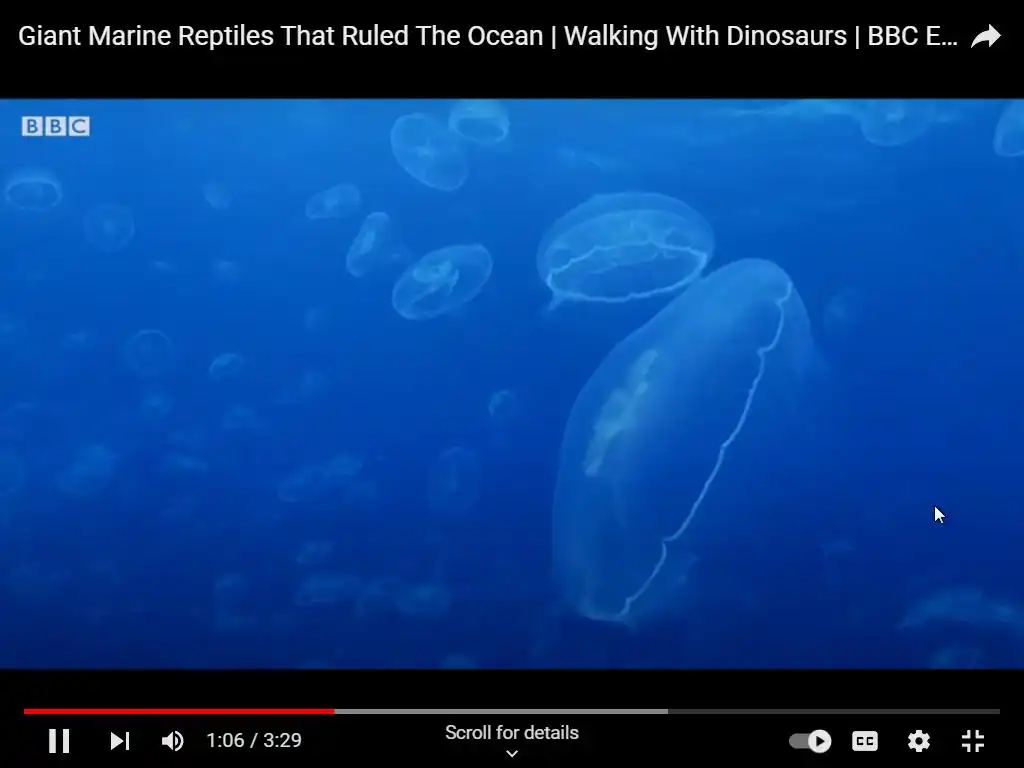1024x768 pixels.
Task: Open the settings gear menu
Action: 919,741
